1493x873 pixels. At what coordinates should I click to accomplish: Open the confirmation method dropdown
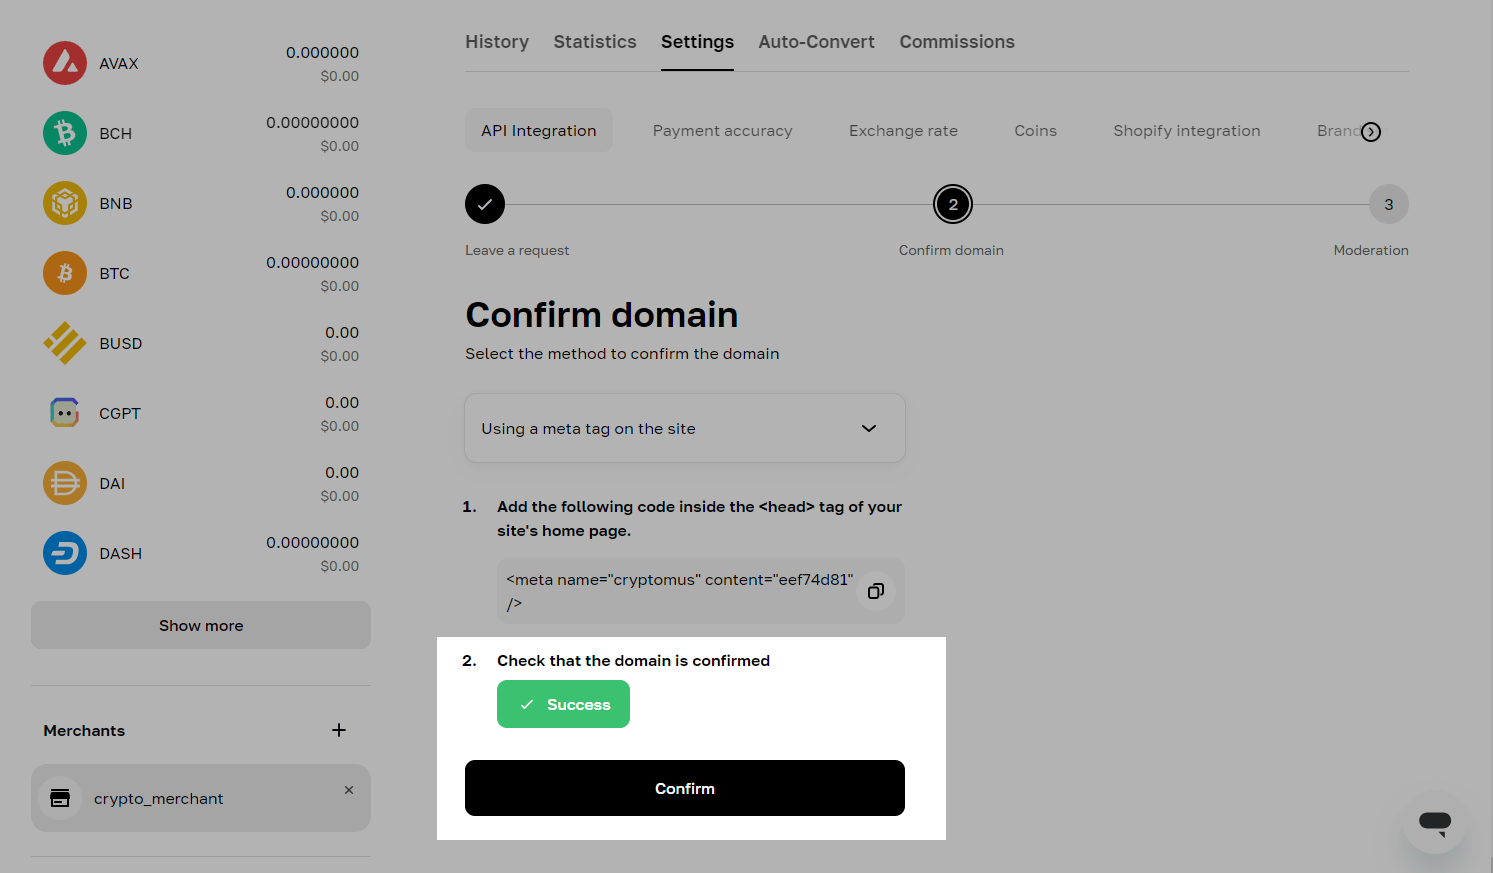pos(685,428)
